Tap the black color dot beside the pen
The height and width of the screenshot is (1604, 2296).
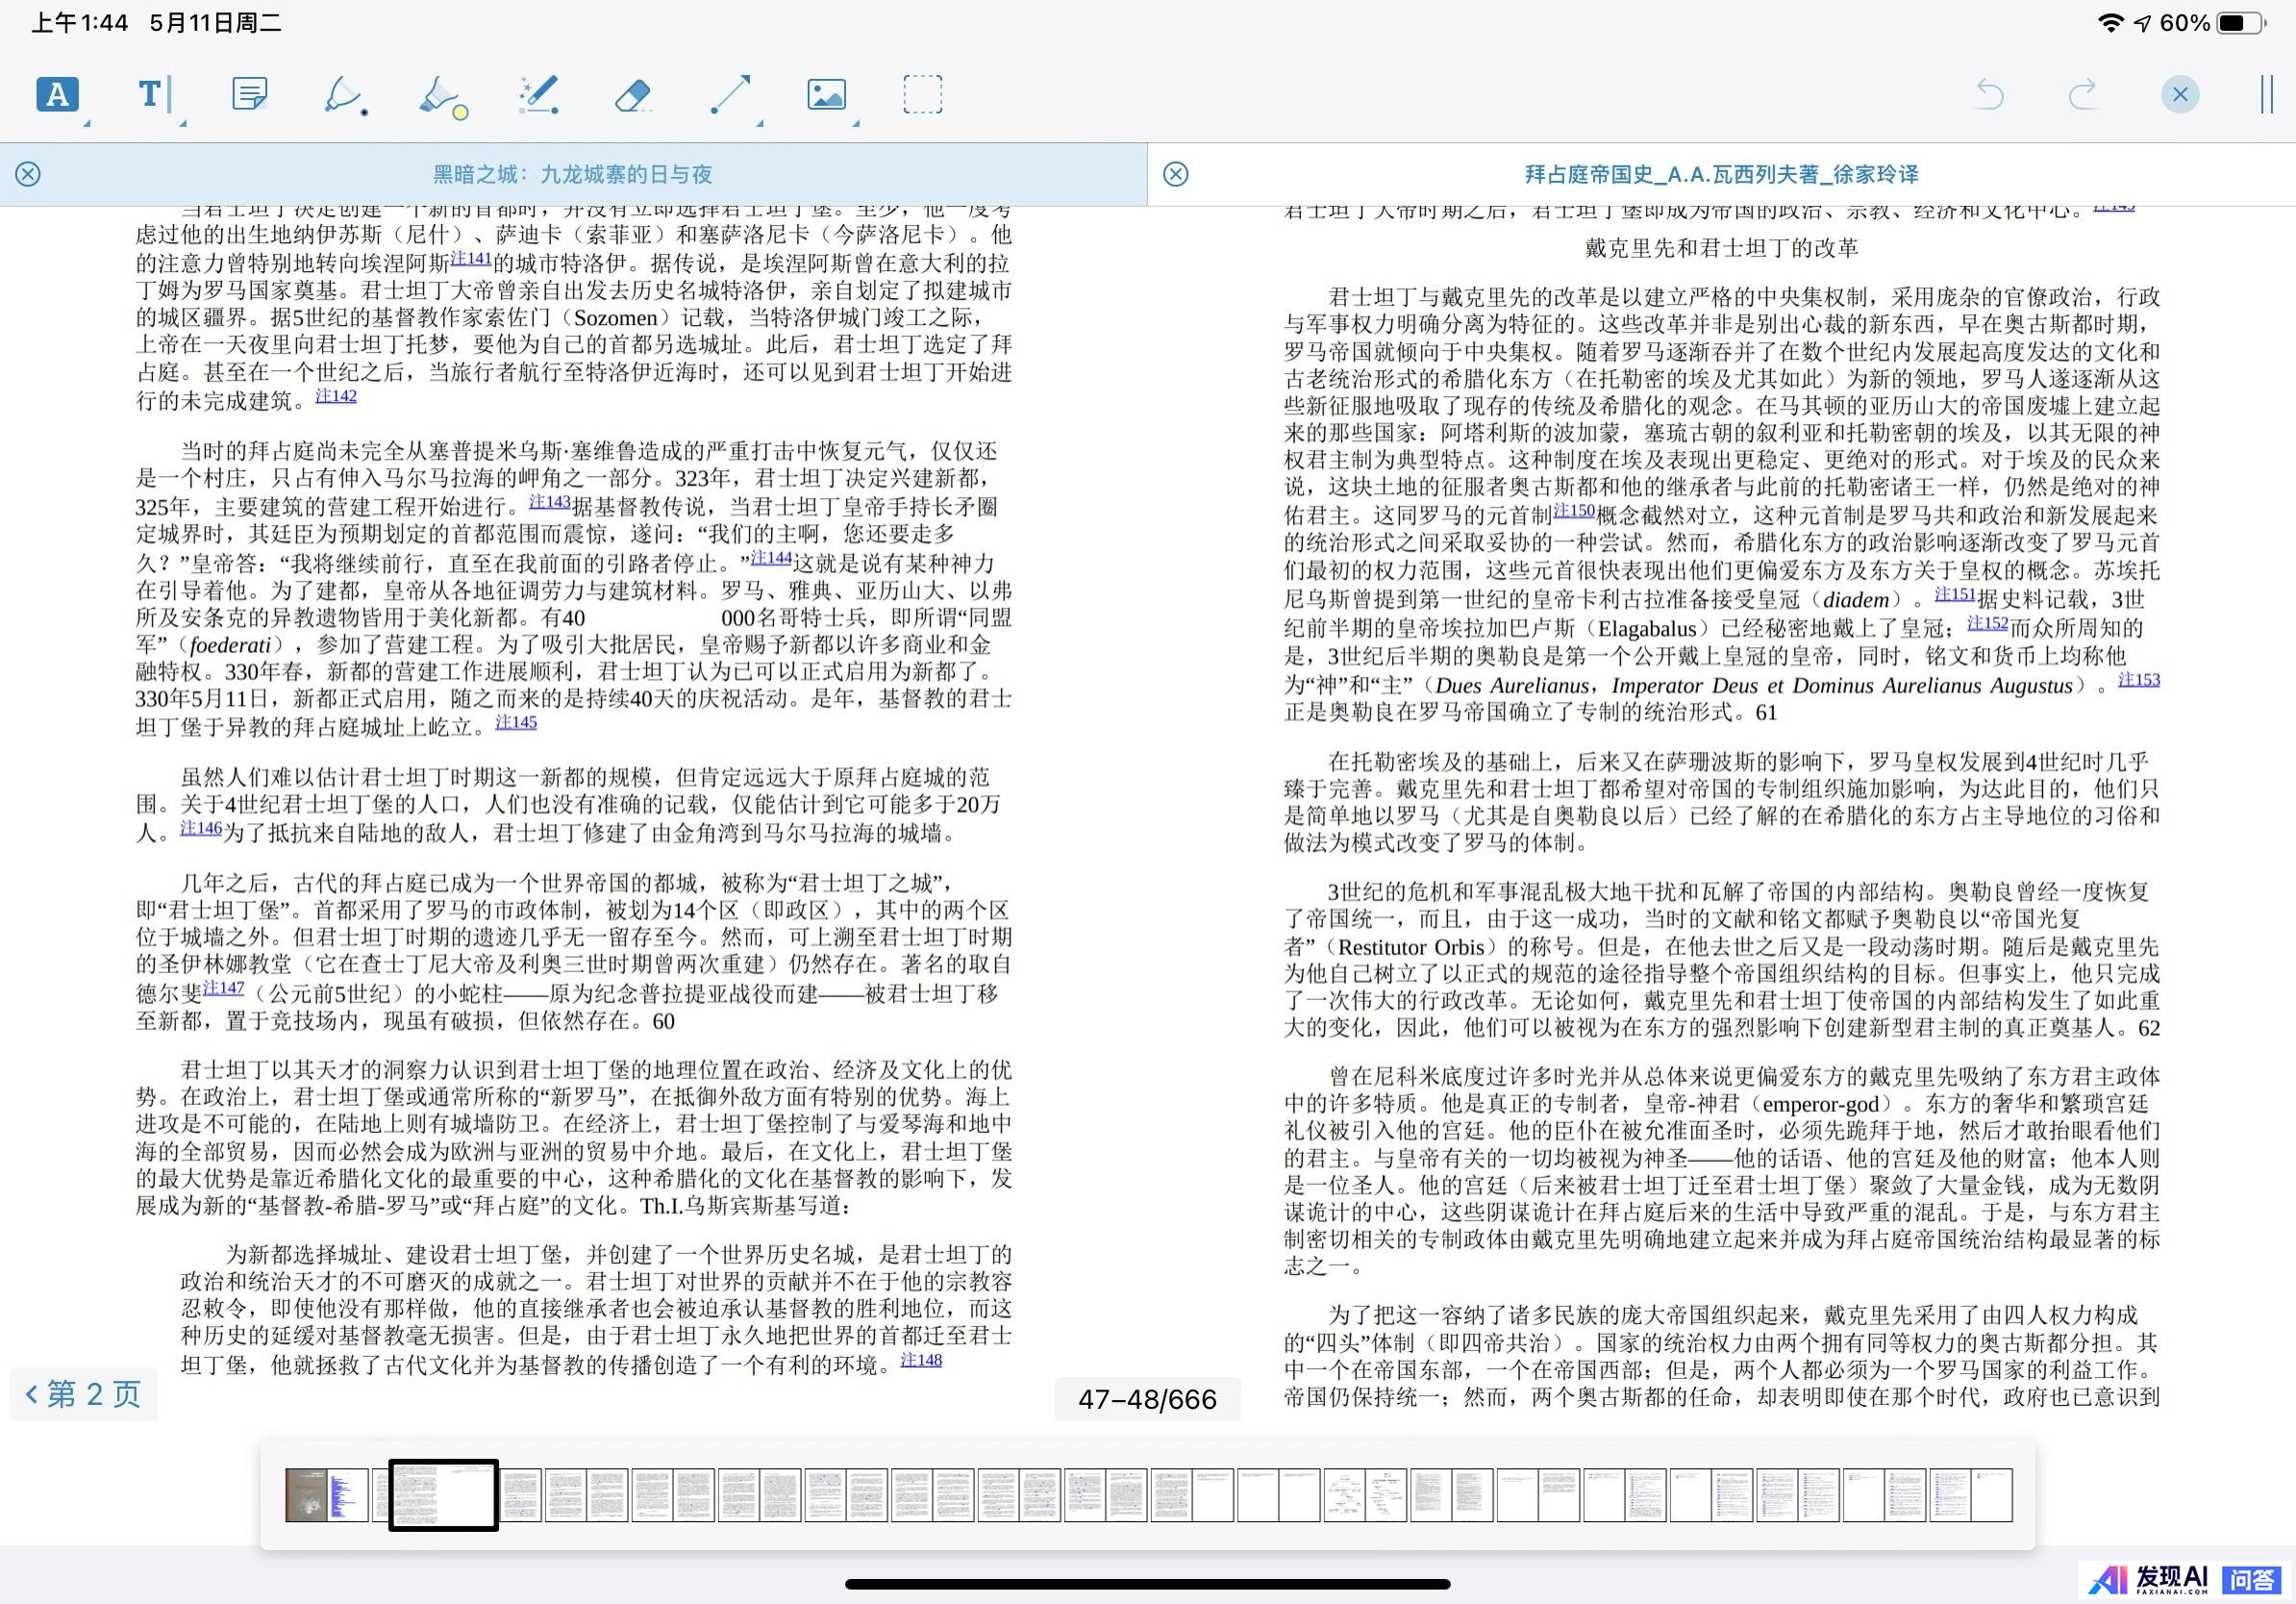tap(364, 112)
